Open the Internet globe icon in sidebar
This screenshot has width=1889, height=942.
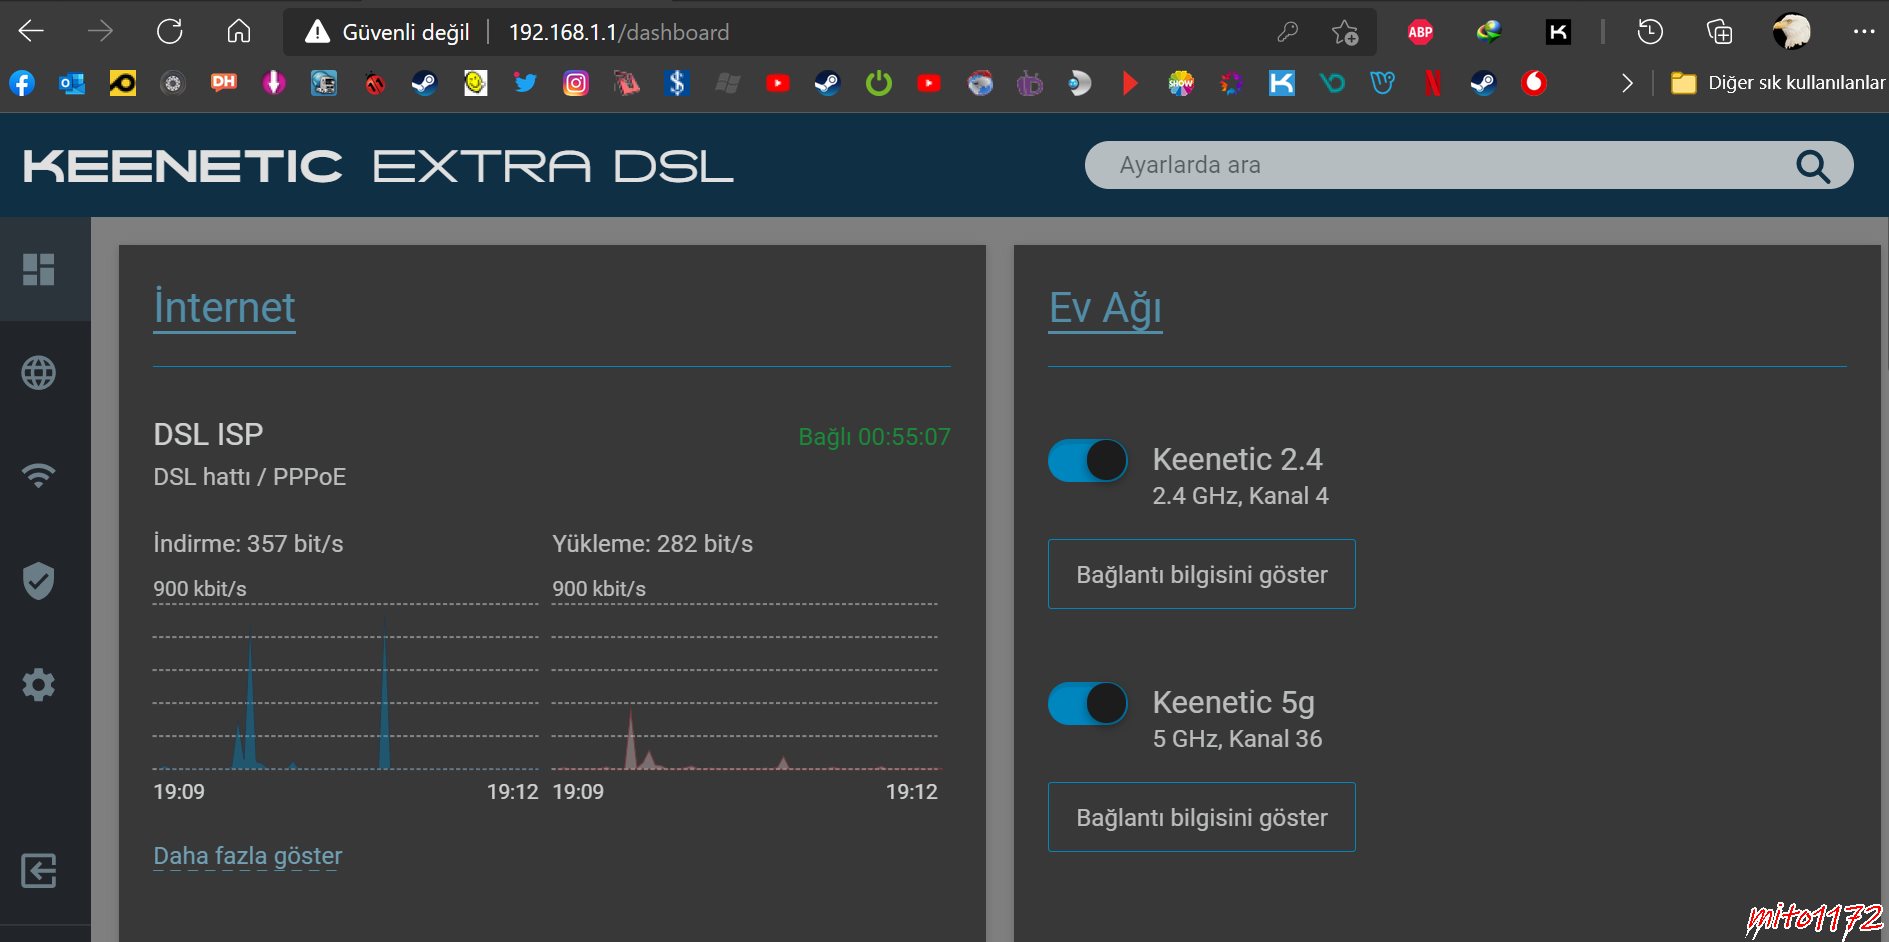(x=39, y=373)
